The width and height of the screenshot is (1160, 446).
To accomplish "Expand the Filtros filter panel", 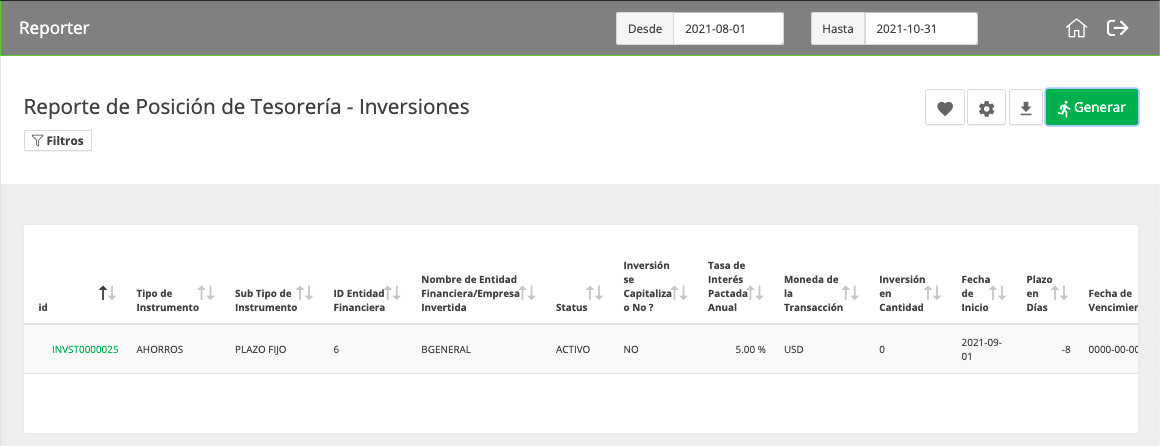I will pos(58,141).
